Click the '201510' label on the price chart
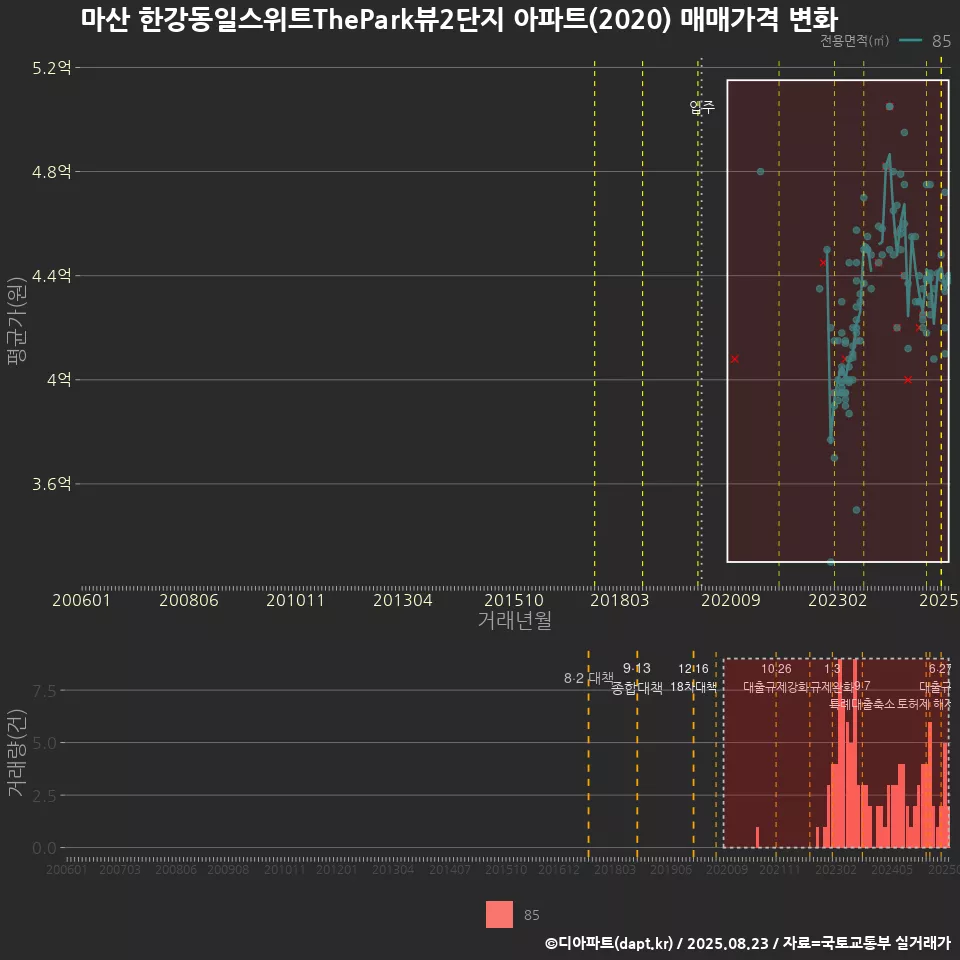This screenshot has height=960, width=960. point(514,600)
